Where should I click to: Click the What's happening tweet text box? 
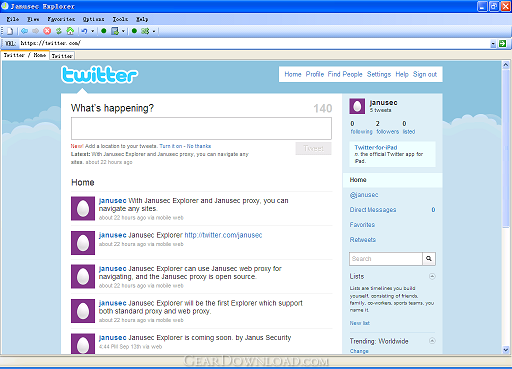201,128
